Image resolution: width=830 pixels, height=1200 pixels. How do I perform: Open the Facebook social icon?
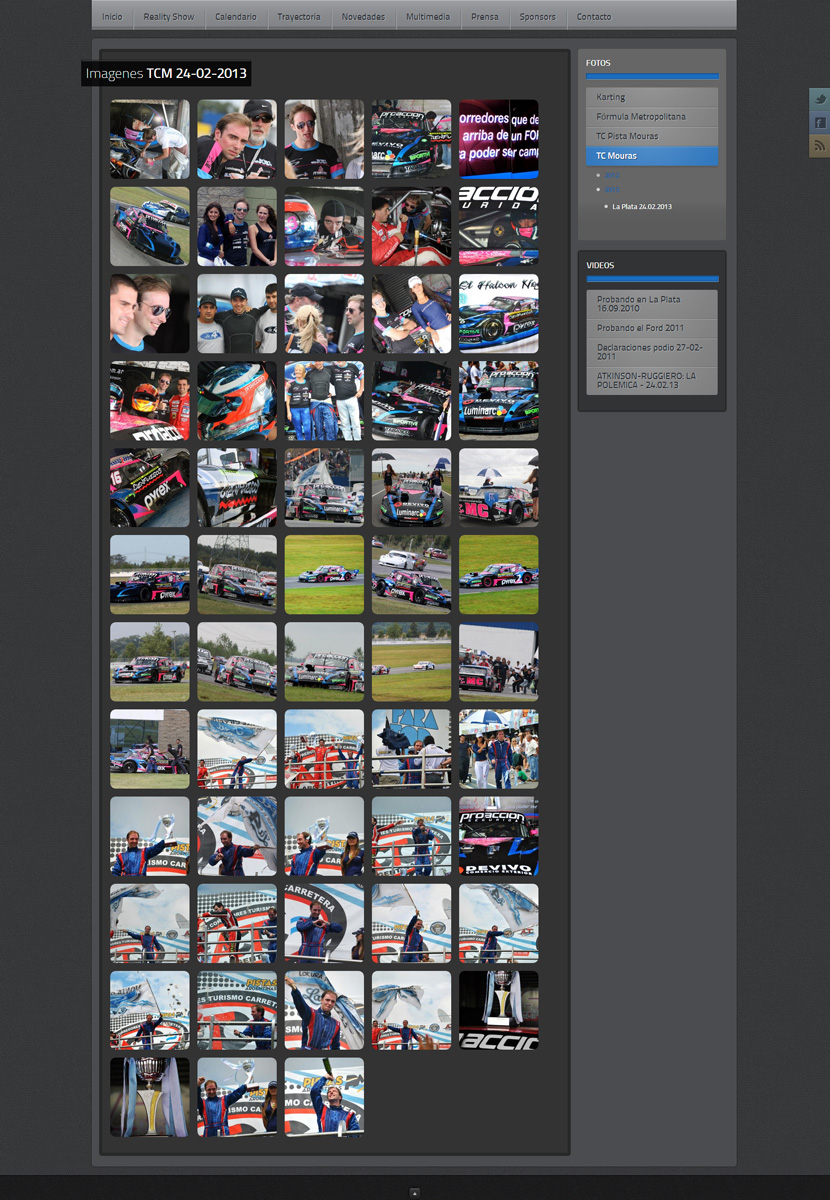[820, 122]
